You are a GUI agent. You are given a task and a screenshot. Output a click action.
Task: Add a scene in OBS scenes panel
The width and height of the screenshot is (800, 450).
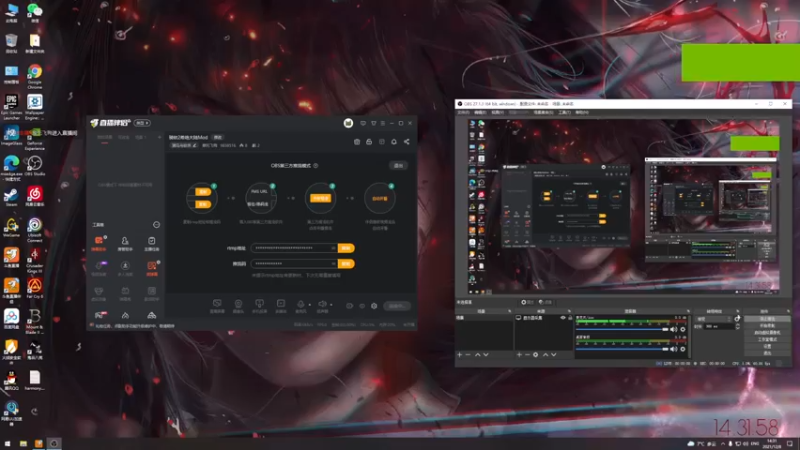(460, 355)
